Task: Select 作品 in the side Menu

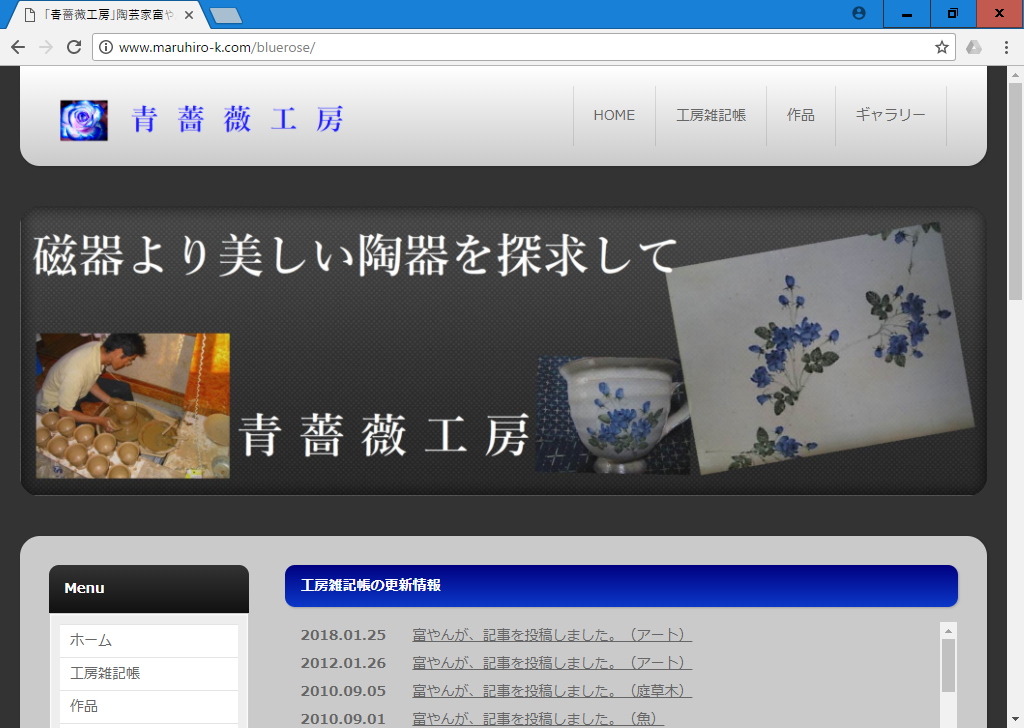Action: 149,706
